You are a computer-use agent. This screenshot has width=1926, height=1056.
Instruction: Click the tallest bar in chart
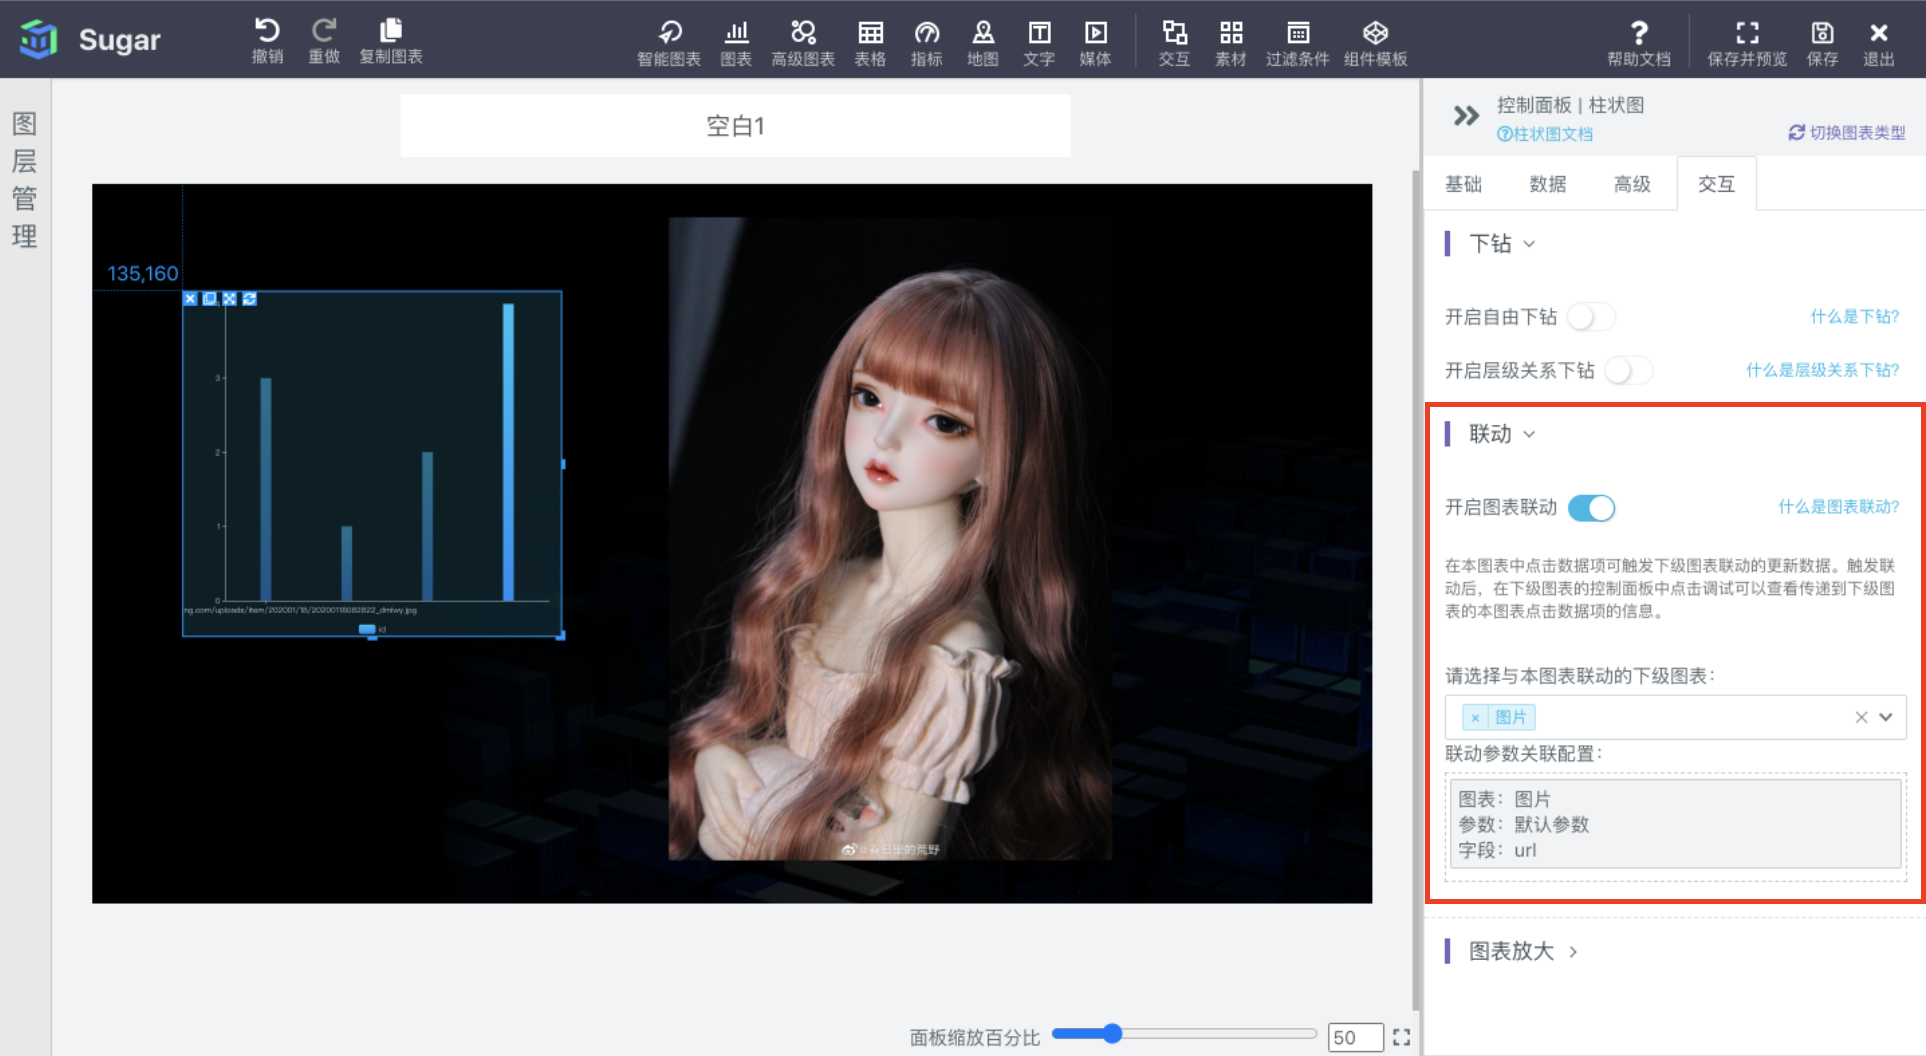[x=508, y=452]
